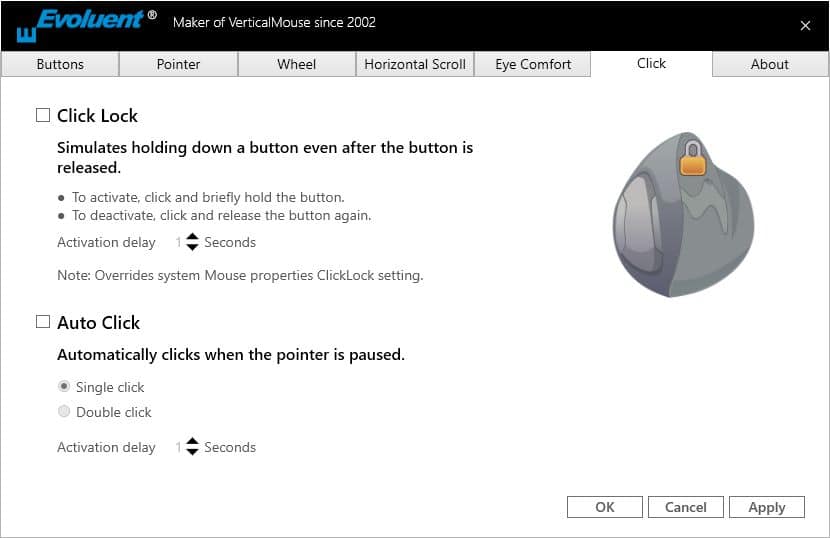Apply the current settings

point(766,507)
